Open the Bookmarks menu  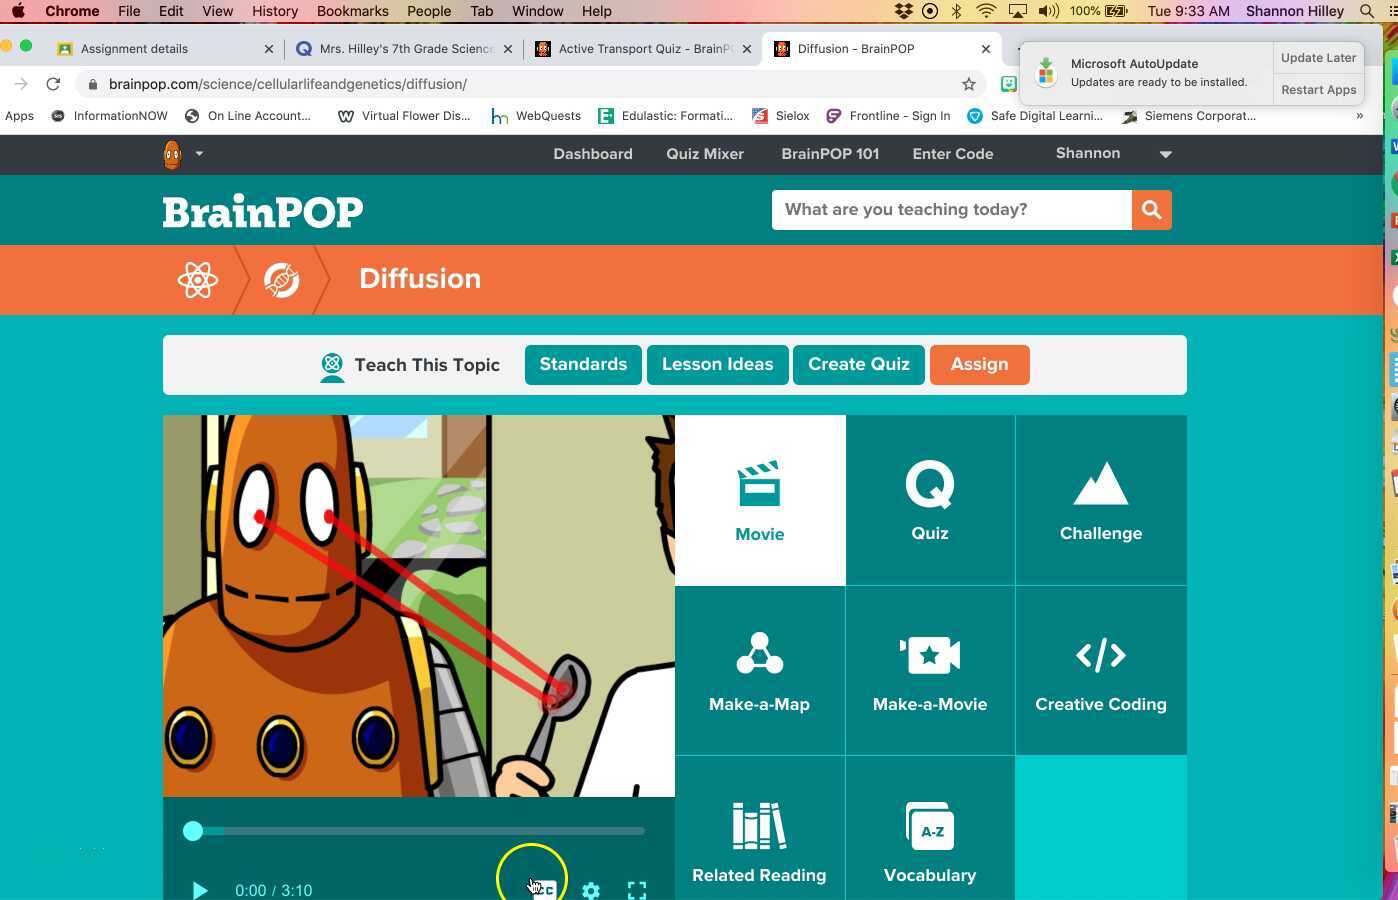point(352,11)
